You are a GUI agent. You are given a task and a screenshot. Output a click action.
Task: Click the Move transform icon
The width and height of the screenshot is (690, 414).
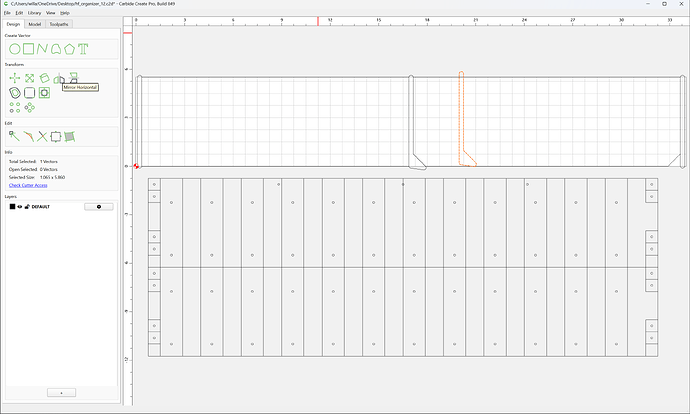point(15,78)
